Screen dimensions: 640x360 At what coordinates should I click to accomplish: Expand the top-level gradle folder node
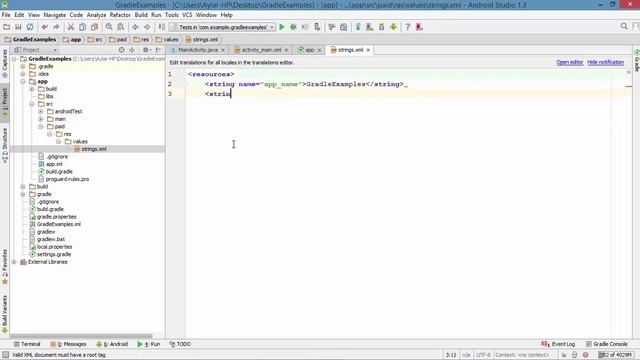point(23,194)
